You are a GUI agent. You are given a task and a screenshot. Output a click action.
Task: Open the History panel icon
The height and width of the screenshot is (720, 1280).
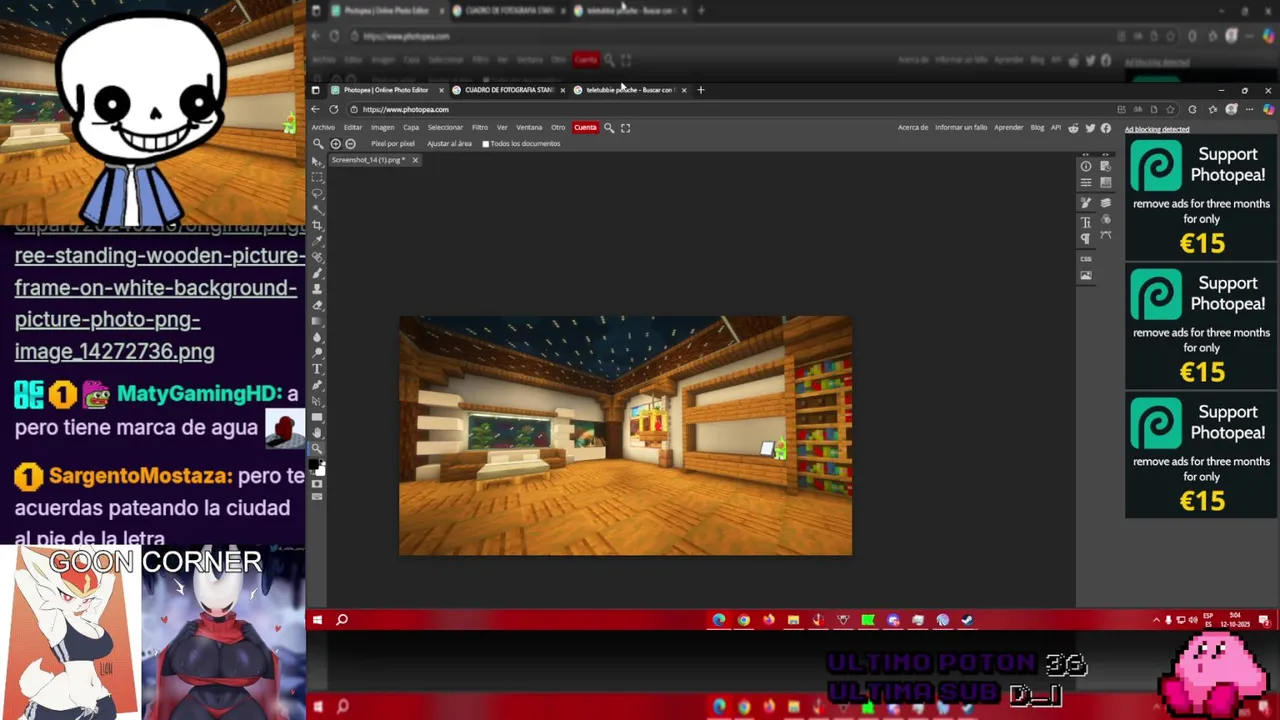(x=1106, y=166)
